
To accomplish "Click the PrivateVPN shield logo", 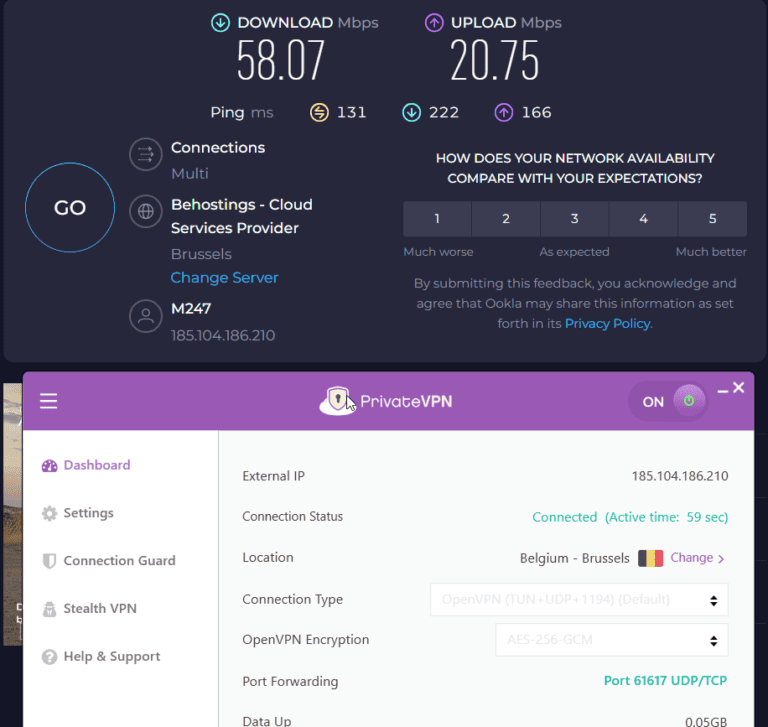I will [337, 401].
